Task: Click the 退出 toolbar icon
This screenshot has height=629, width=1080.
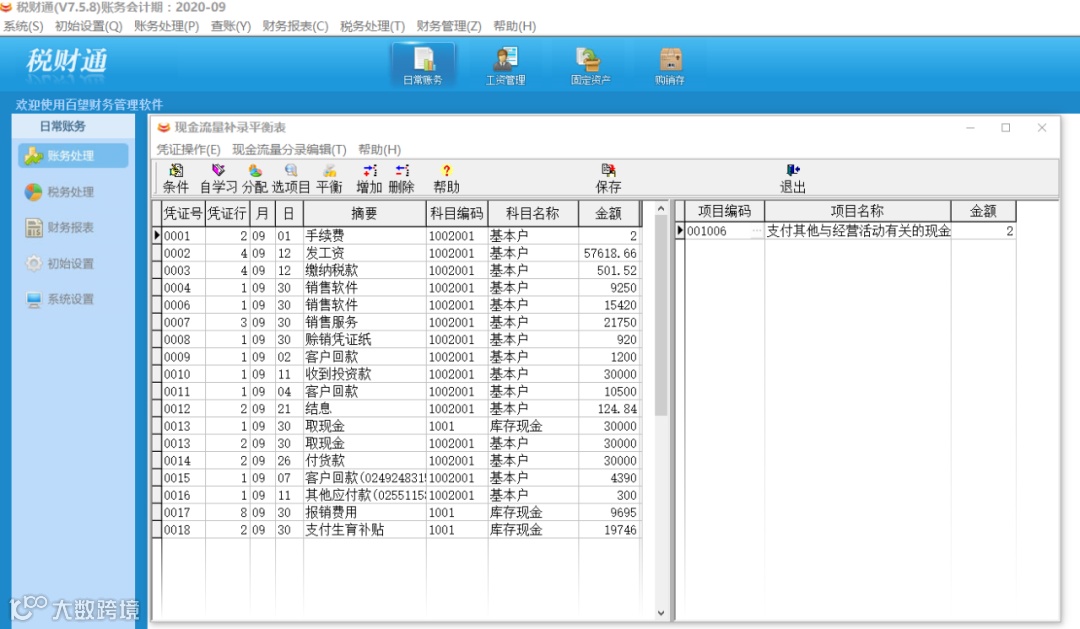Action: pos(792,178)
